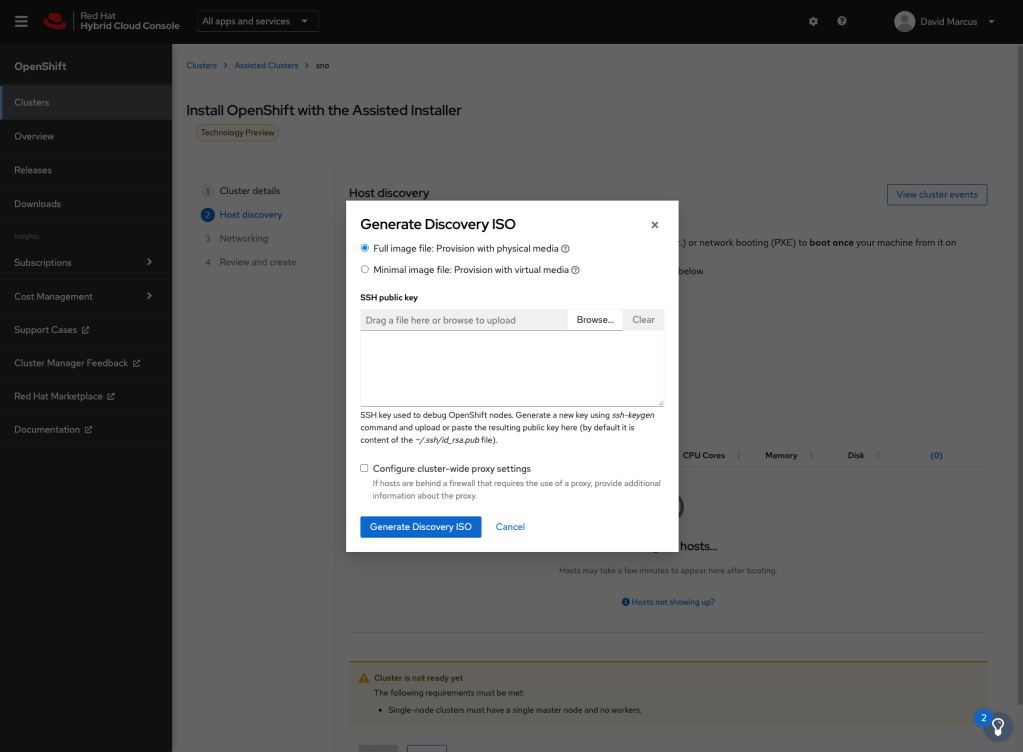This screenshot has width=1023, height=752.
Task: Select Minimal image file radio option
Action: [365, 270]
